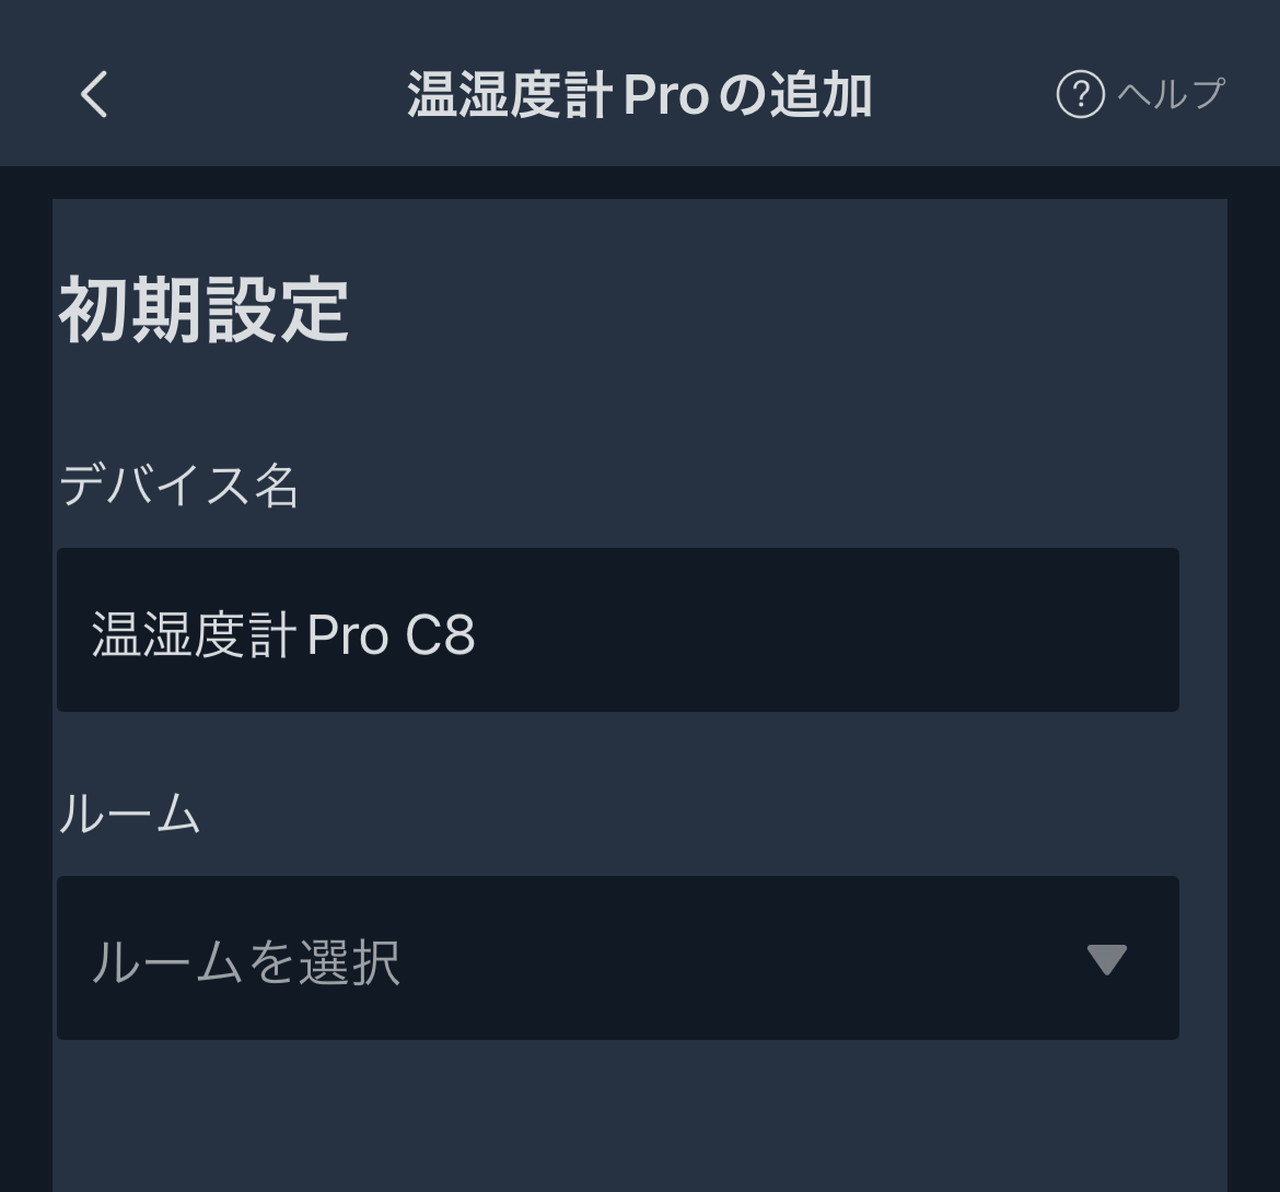The image size is (1280, 1192).
Task: Click the blank header area left of title
Action: coord(250,95)
